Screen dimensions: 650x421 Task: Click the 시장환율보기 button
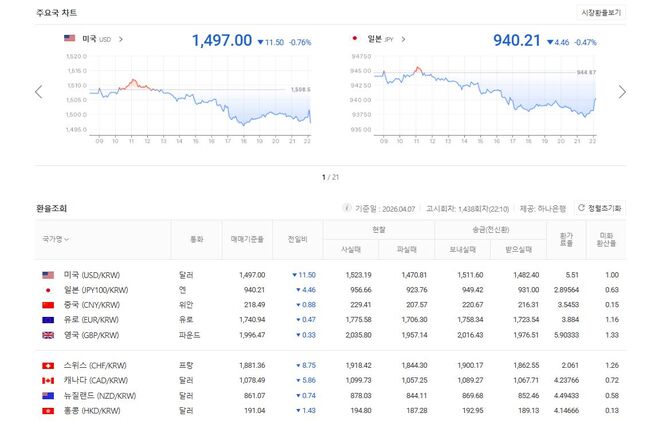click(x=601, y=13)
